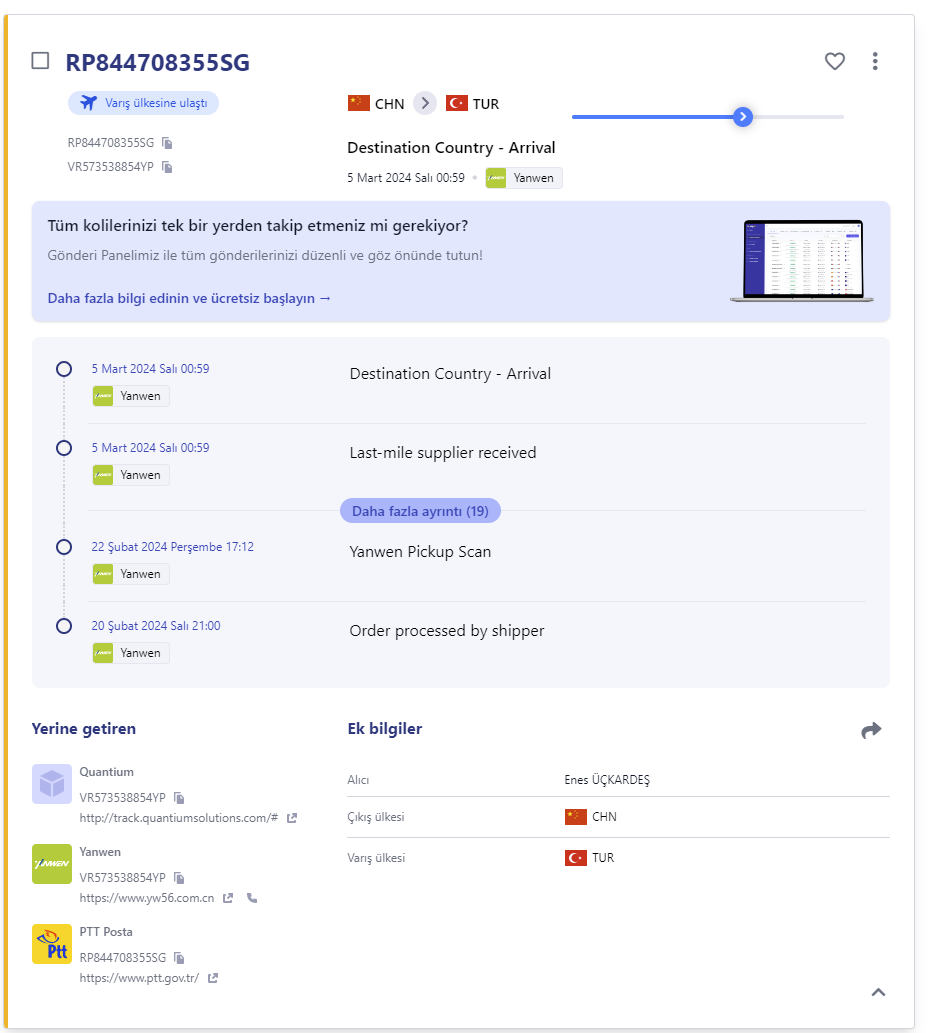
Task: Click the laptop dashboard preview image
Action: (x=802, y=262)
